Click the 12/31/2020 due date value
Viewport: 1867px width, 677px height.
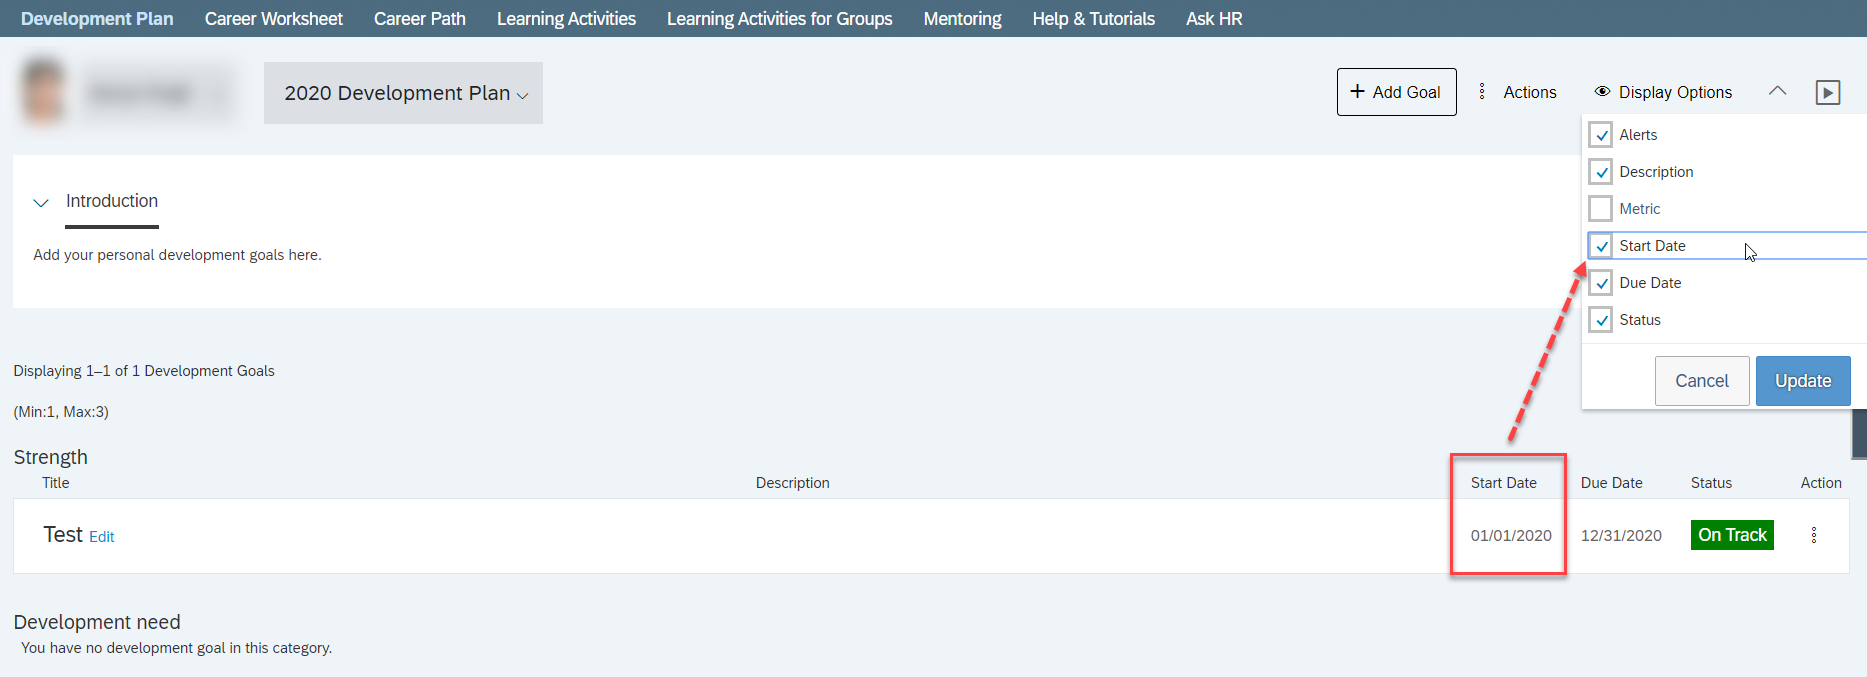pyautogui.click(x=1621, y=536)
